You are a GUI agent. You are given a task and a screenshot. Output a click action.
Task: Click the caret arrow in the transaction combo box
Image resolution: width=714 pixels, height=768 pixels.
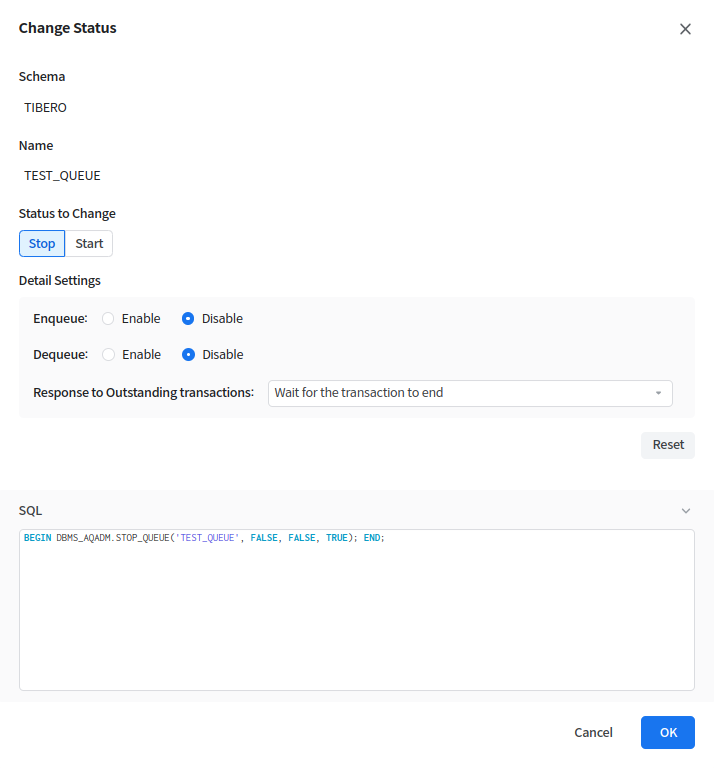[x=658, y=393]
